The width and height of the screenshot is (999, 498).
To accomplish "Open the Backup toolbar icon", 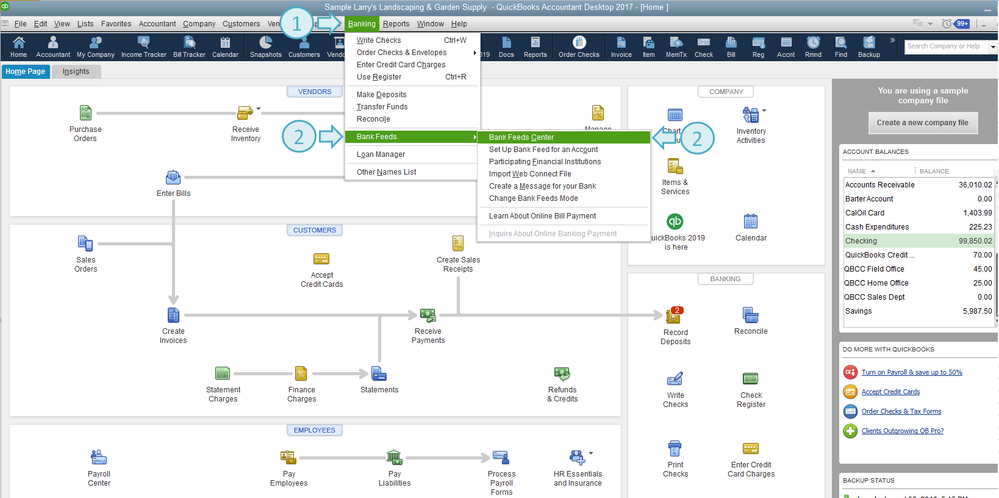I will point(868,46).
